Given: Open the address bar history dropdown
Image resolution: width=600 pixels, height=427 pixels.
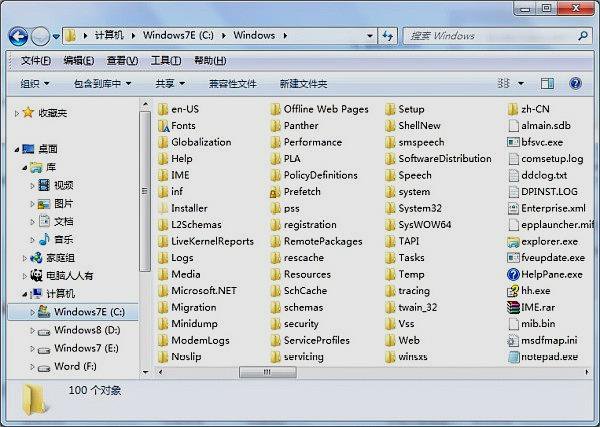Looking at the screenshot, I should tap(370, 36).
